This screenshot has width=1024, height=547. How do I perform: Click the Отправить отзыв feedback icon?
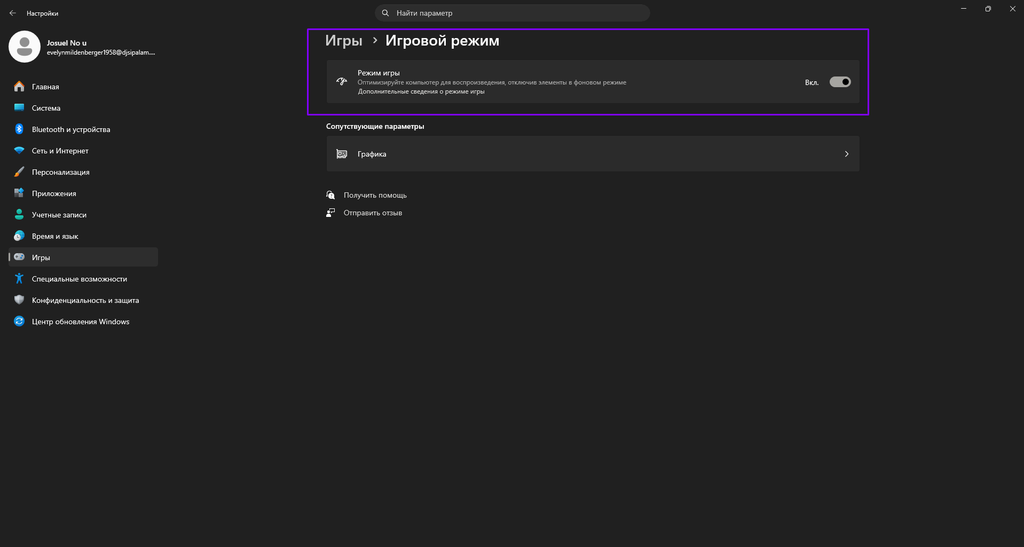(x=330, y=213)
